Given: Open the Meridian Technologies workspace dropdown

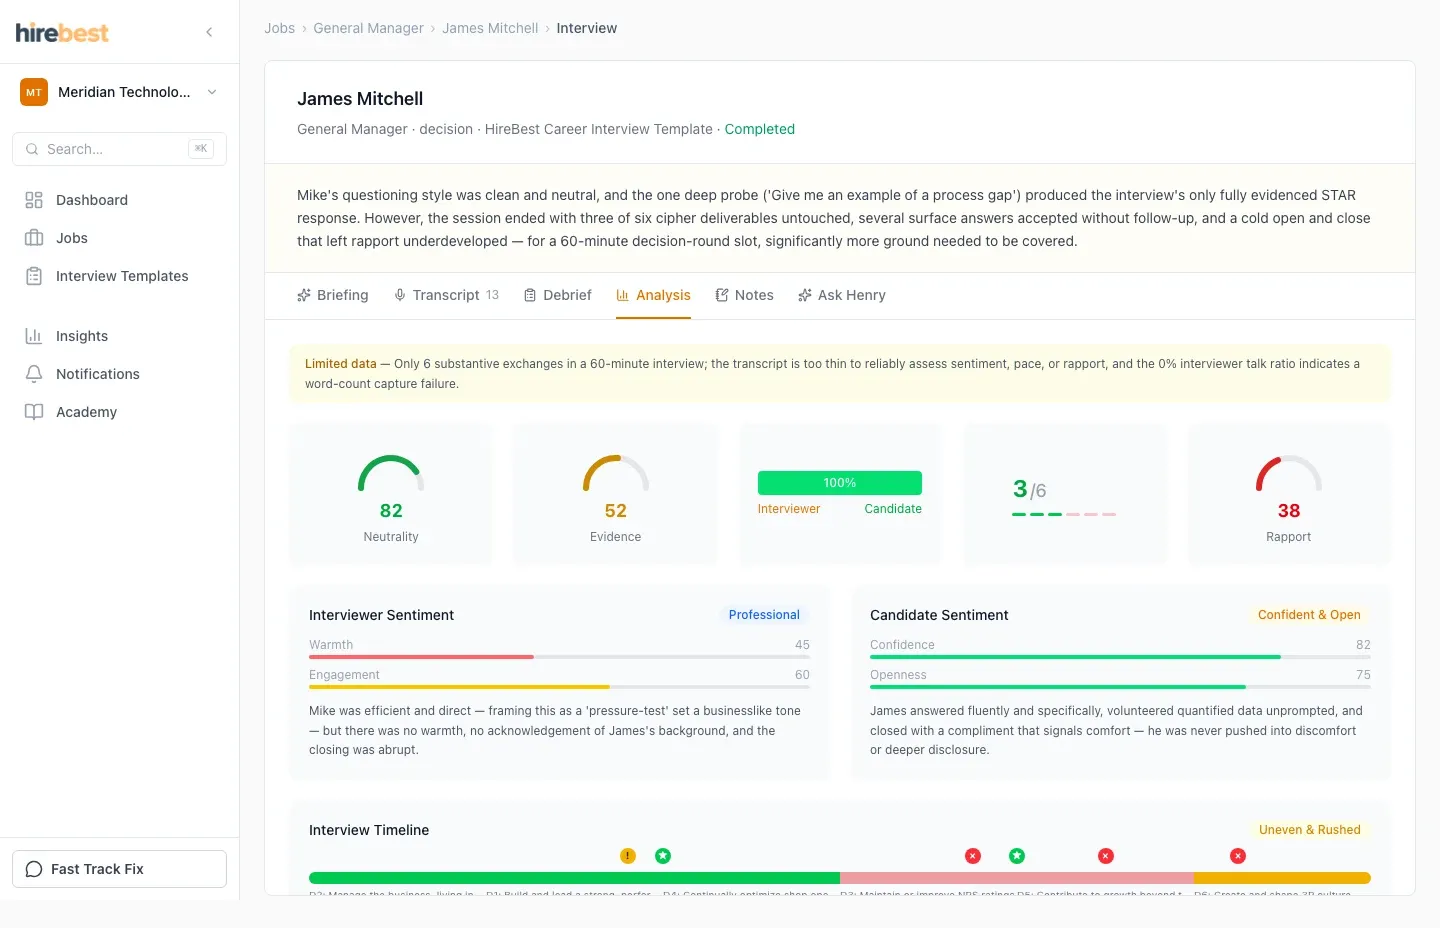Looking at the screenshot, I should tap(119, 92).
